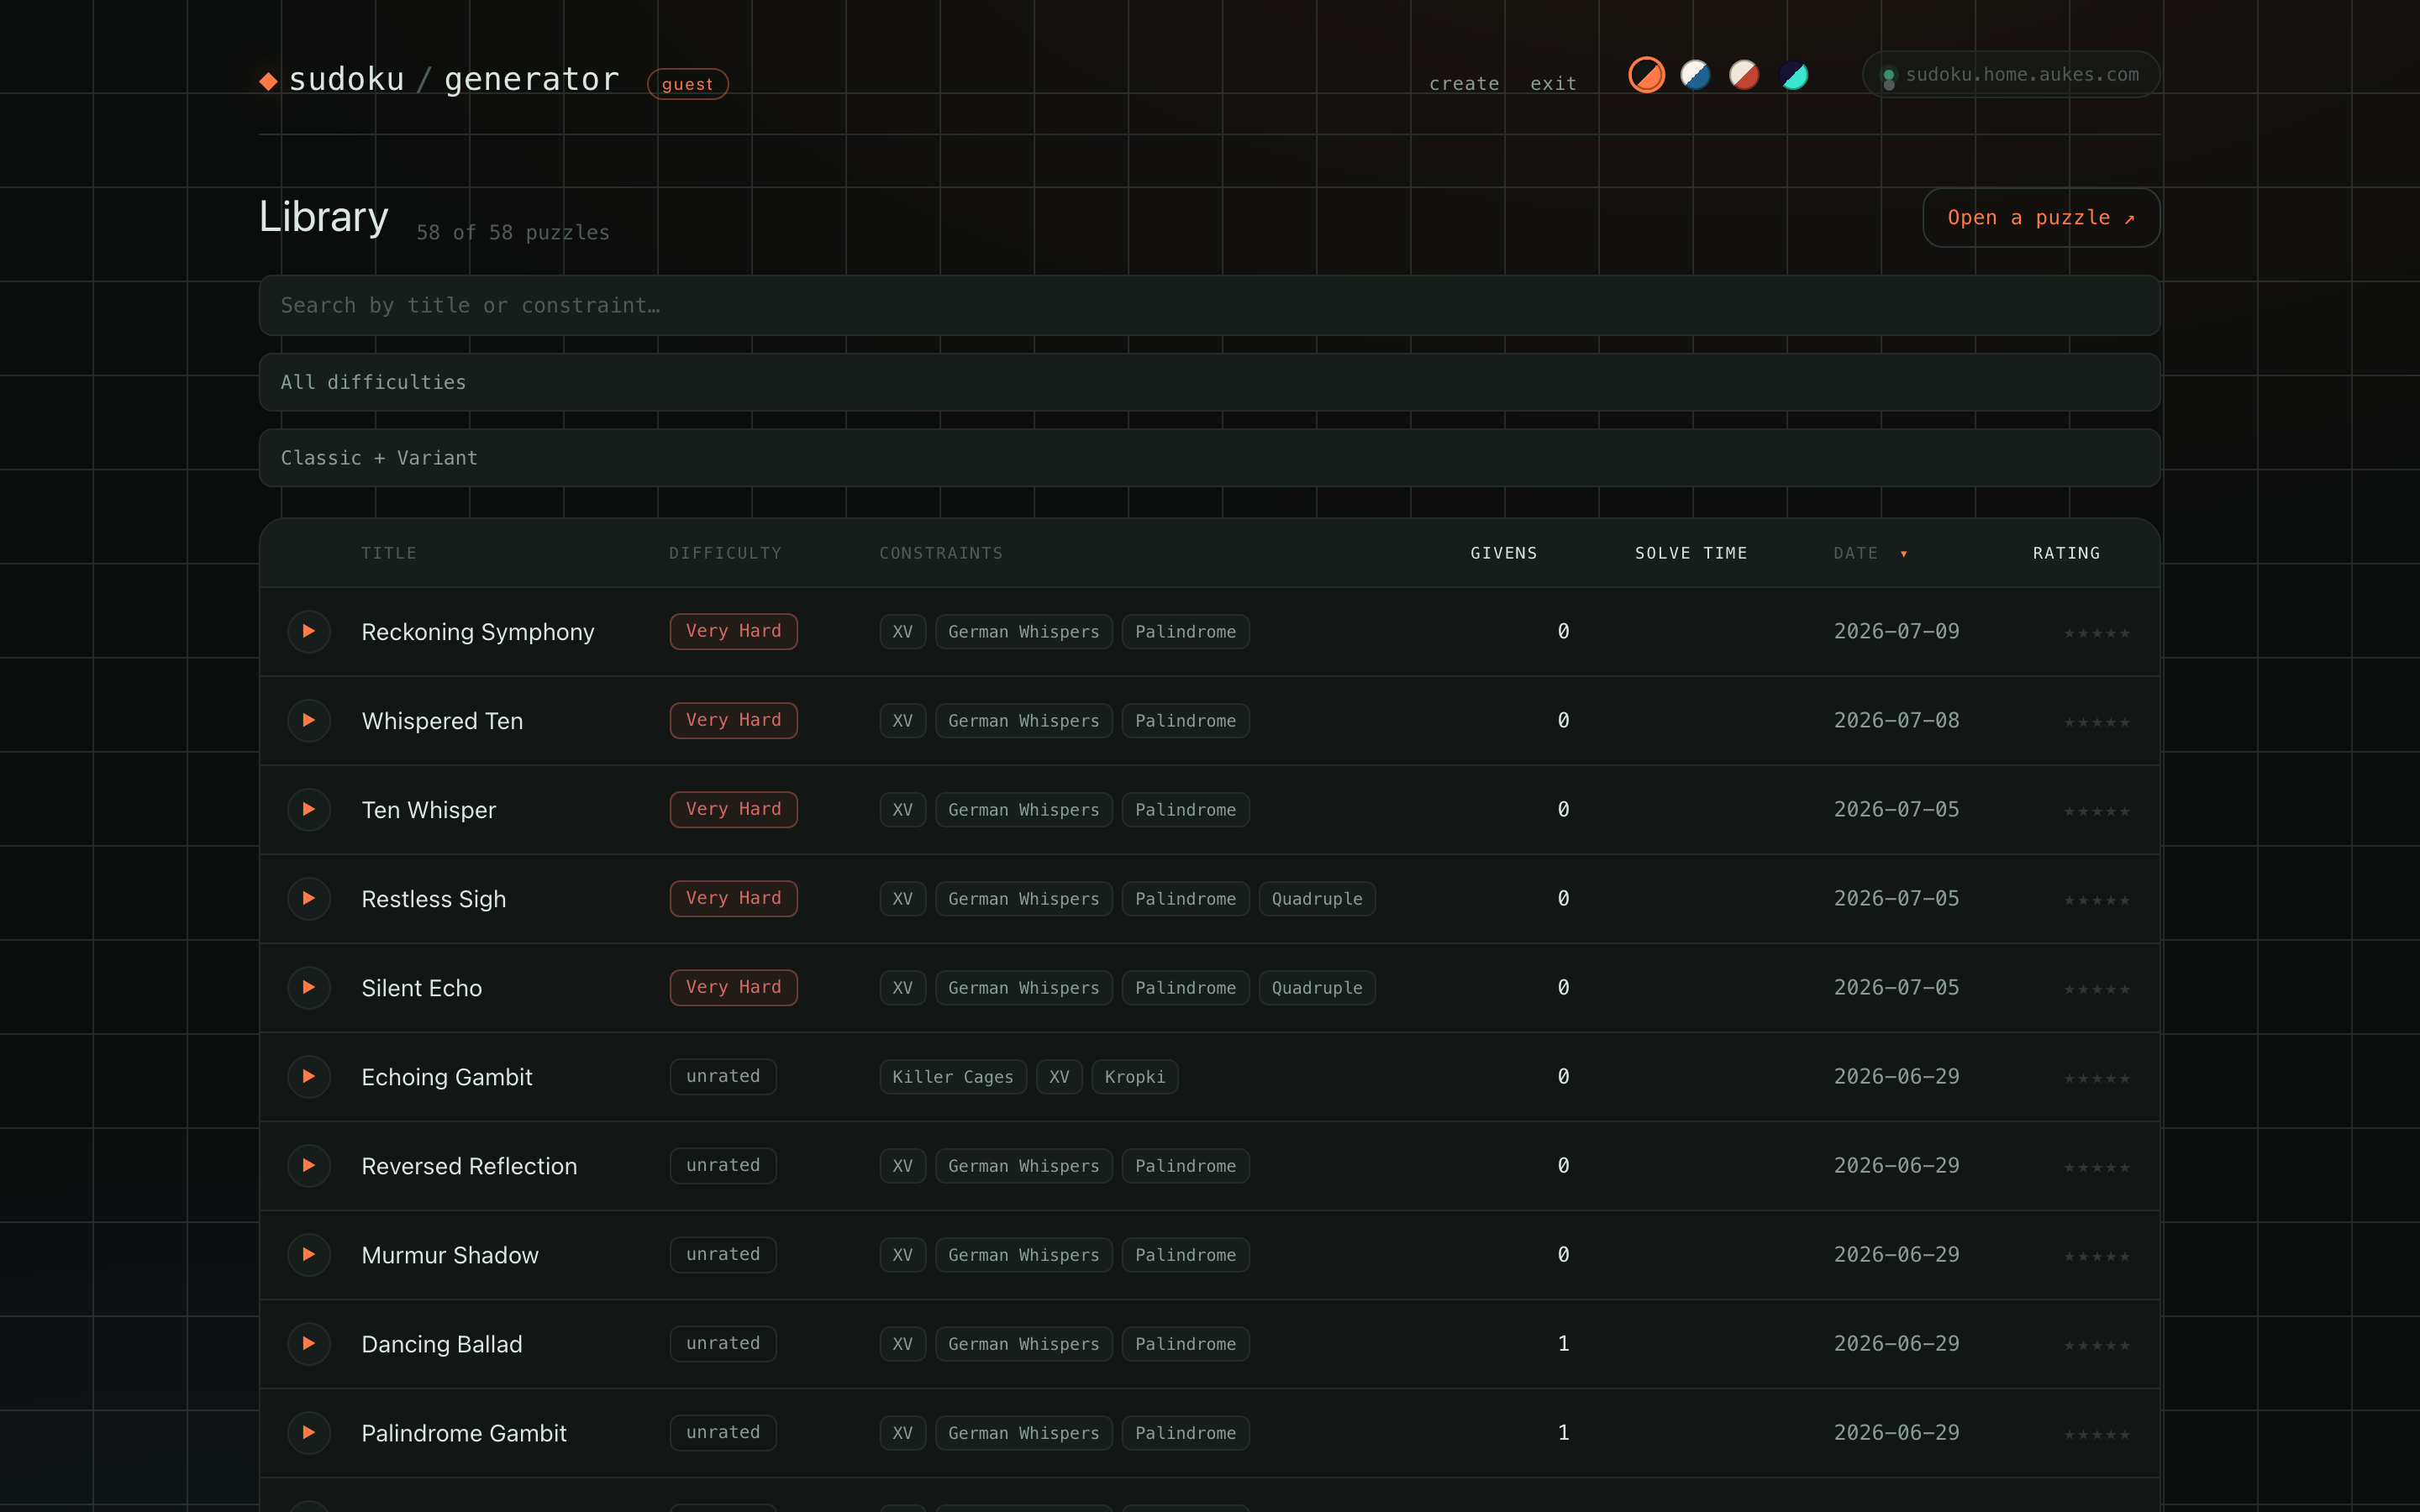The height and width of the screenshot is (1512, 2420).
Task: Play the Whispered Ten puzzle
Action: click(x=309, y=720)
